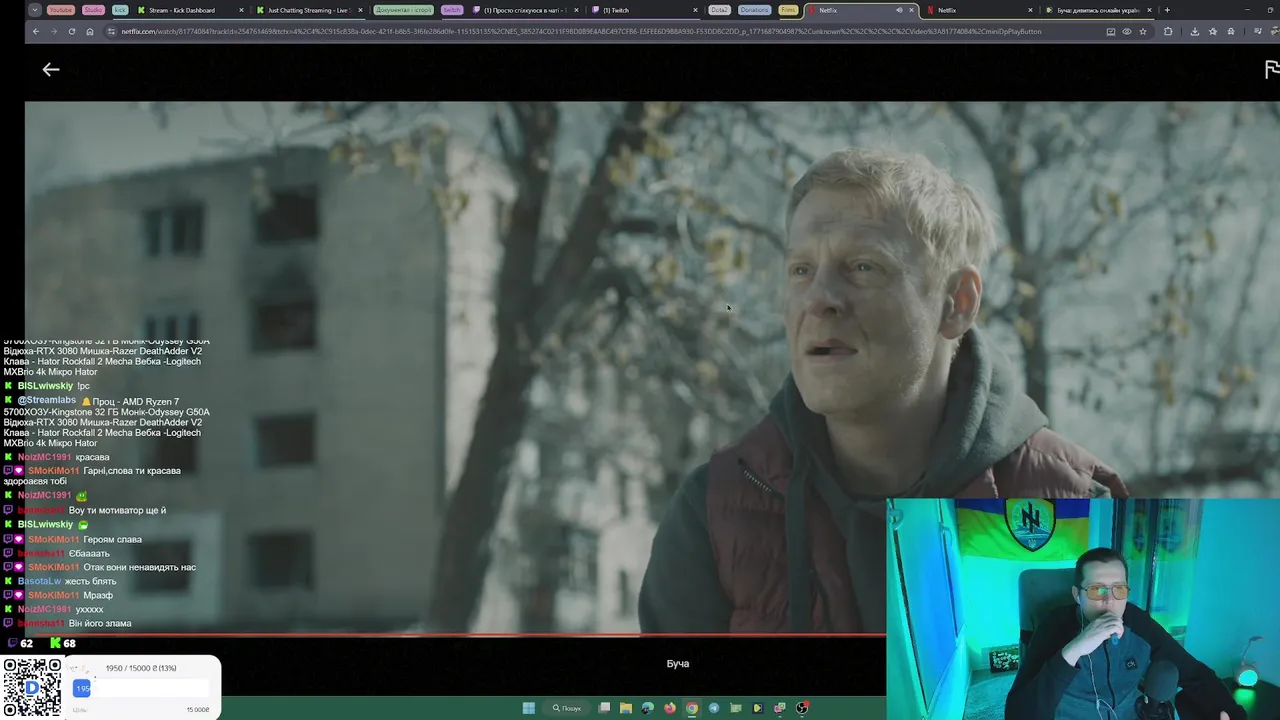Open the Films tab group
This screenshot has height=720, width=1280.
click(788, 10)
